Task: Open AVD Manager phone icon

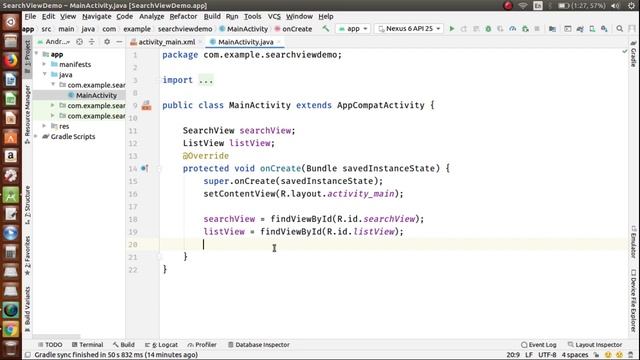Action: [x=592, y=29]
